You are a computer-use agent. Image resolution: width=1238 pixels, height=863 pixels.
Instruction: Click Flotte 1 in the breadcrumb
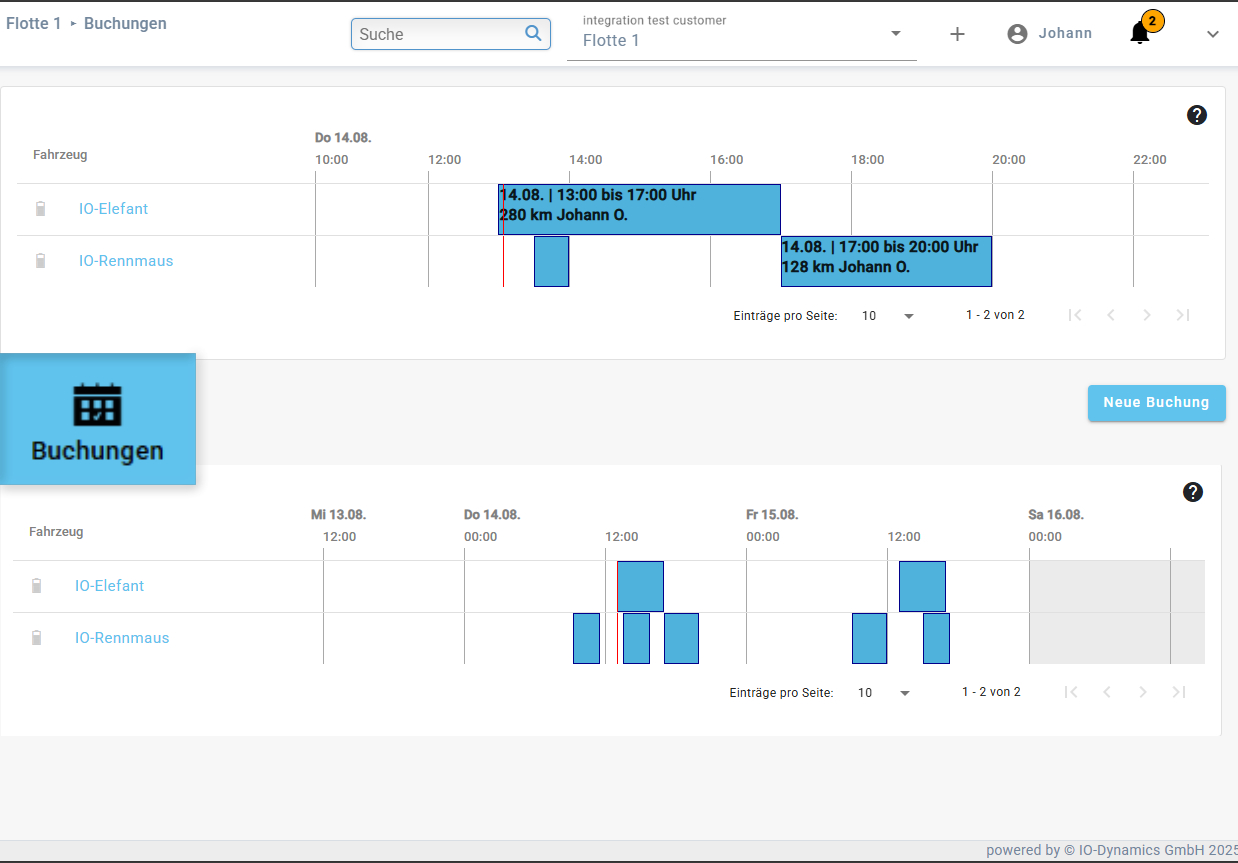pyautogui.click(x=34, y=23)
